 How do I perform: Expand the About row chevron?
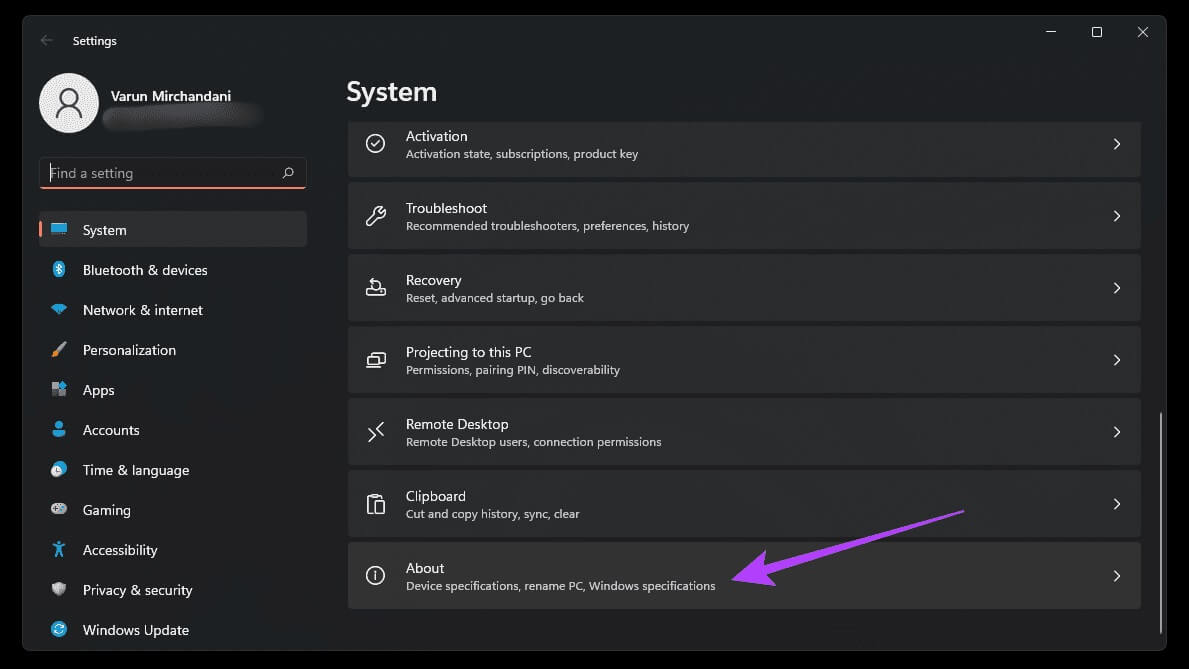1117,576
